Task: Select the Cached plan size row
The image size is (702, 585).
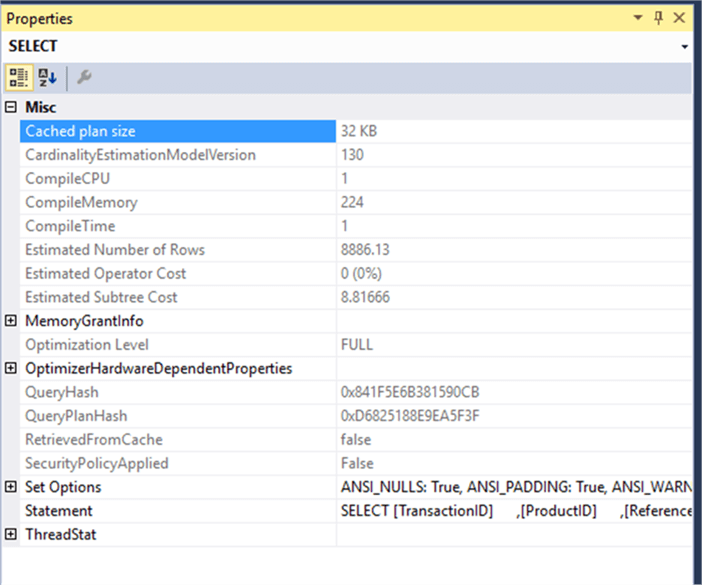Action: [80, 131]
